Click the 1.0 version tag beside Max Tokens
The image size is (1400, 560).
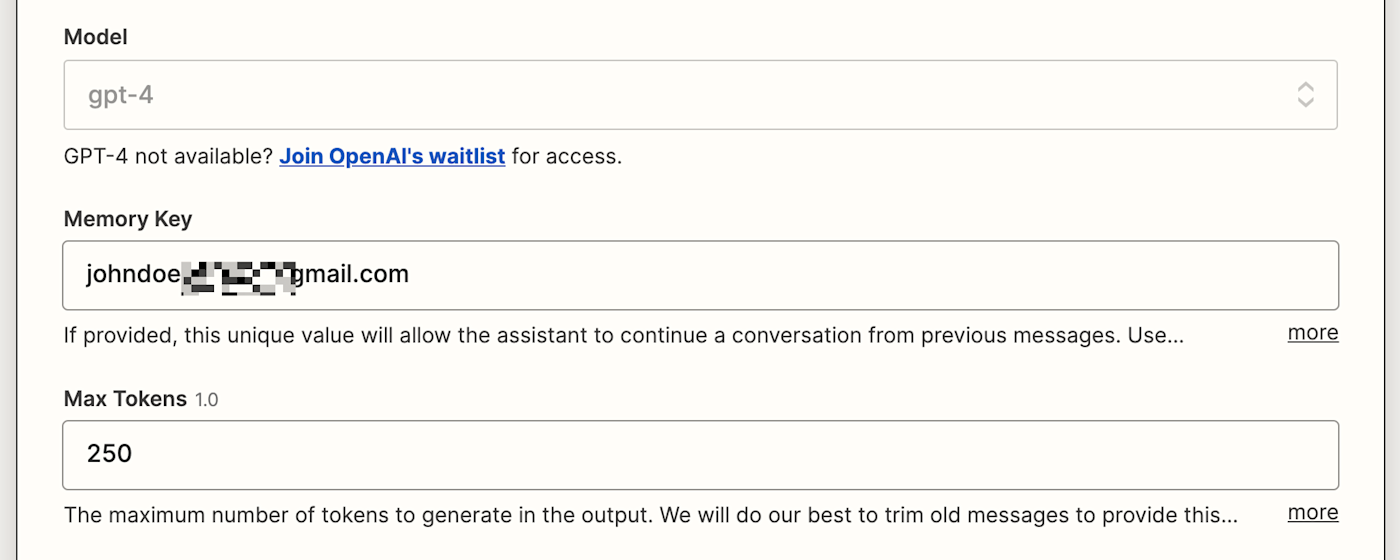tap(206, 400)
